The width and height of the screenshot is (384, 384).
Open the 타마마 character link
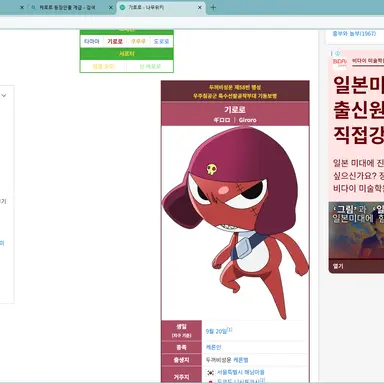(x=92, y=41)
